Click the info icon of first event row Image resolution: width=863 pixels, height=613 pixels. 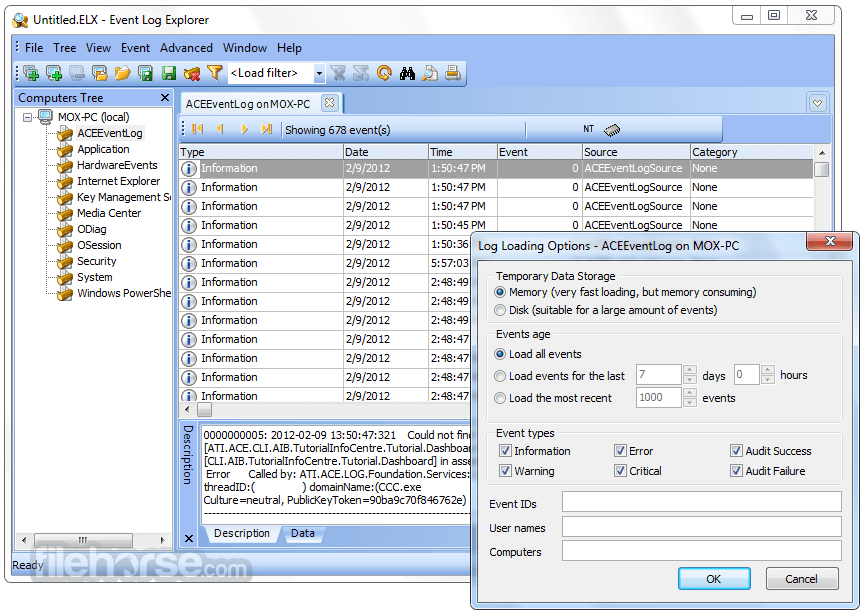click(189, 169)
